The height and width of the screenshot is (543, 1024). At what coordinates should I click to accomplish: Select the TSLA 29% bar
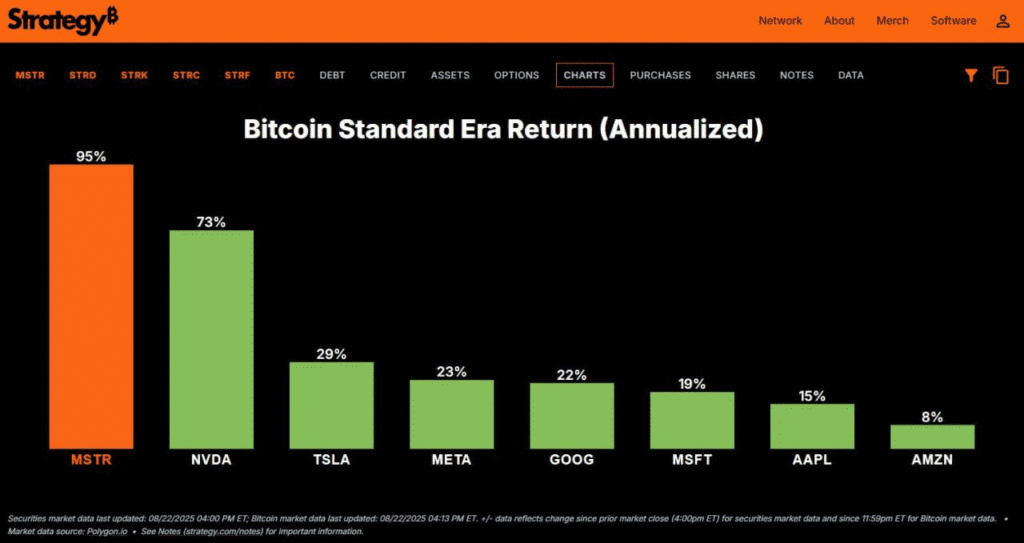tap(332, 405)
